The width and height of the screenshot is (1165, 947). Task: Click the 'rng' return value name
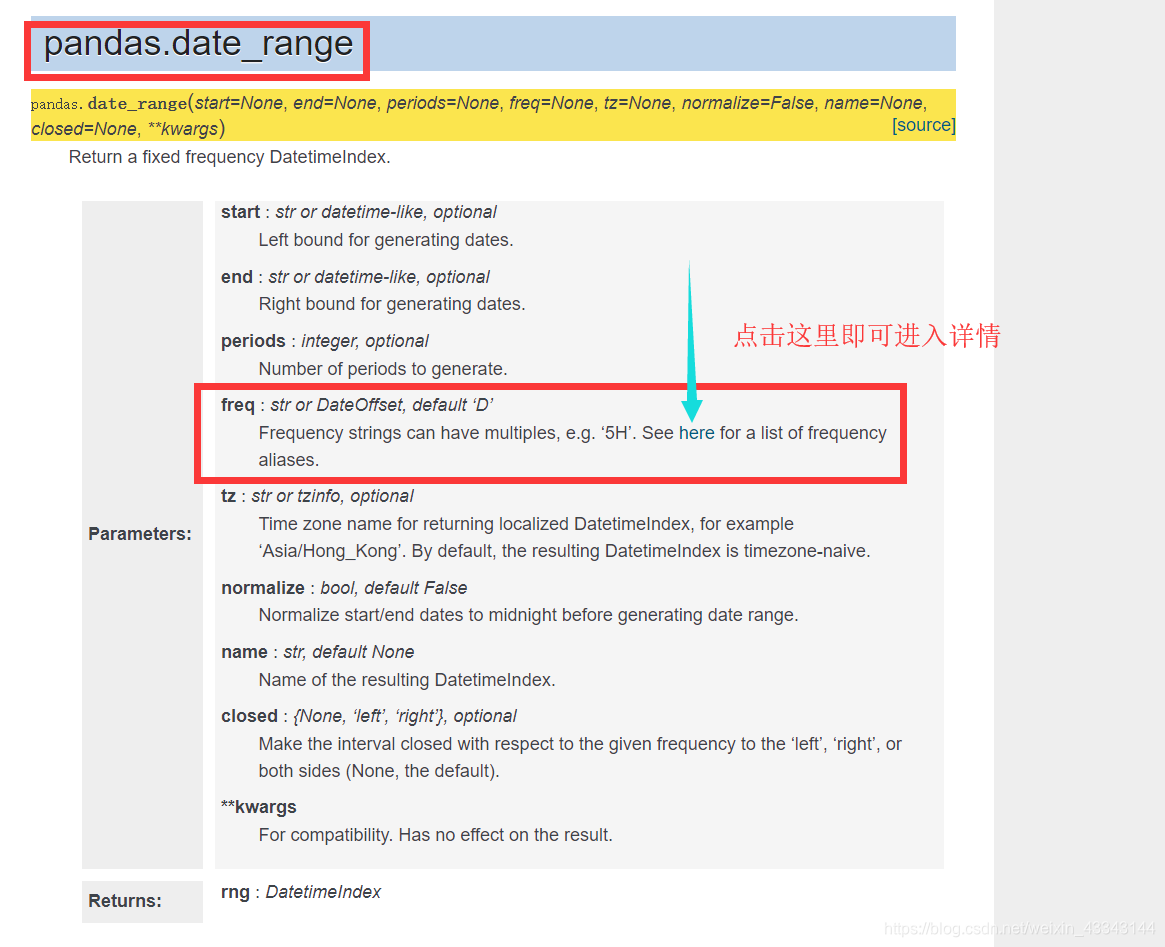pyautogui.click(x=235, y=892)
